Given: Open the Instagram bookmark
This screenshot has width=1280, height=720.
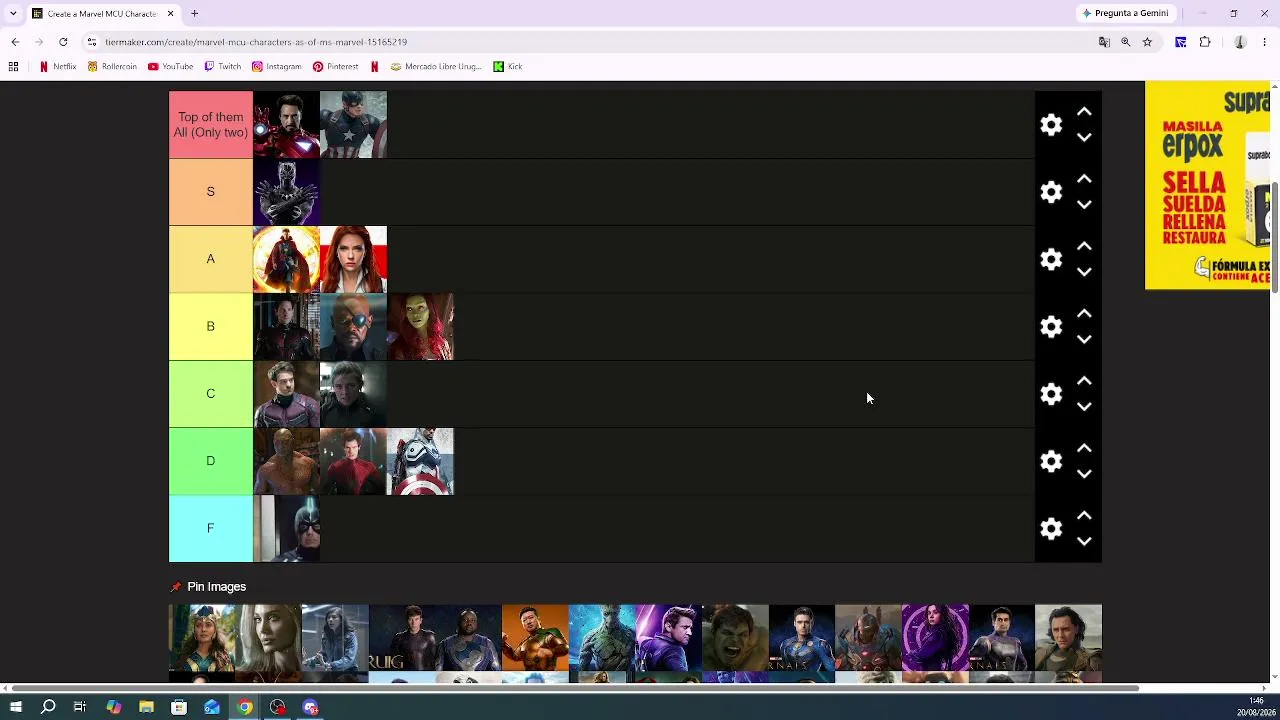Looking at the screenshot, I should (x=276, y=67).
